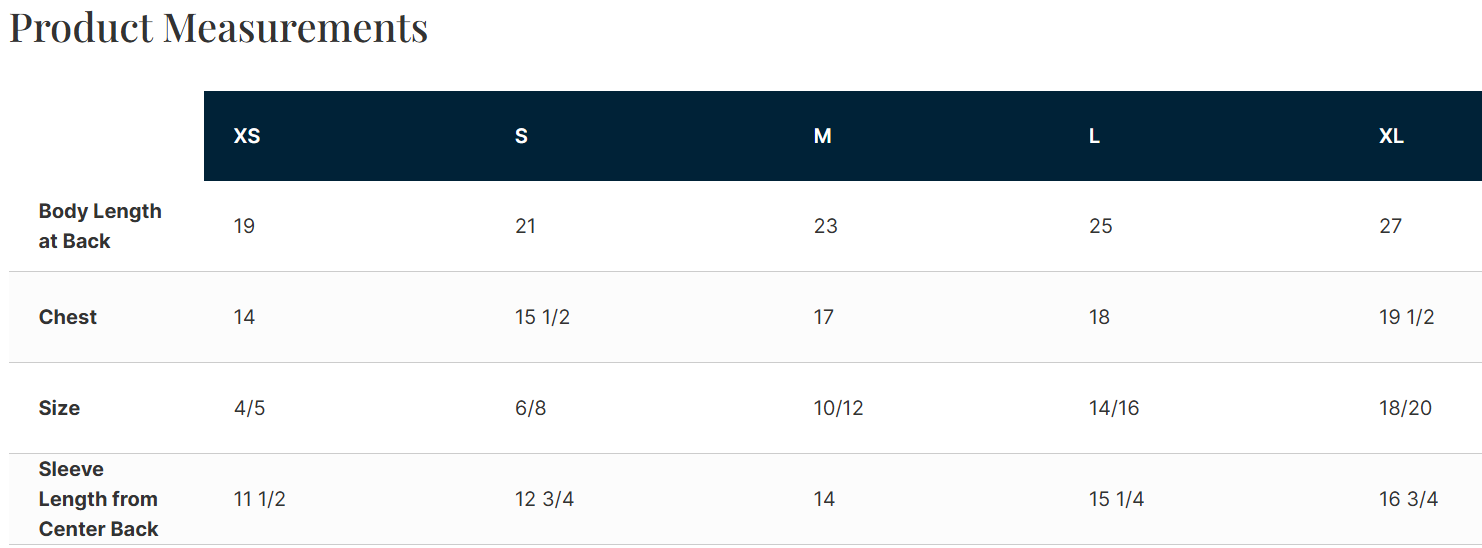The height and width of the screenshot is (548, 1482).
Task: Select the XL sleeve length 16 3/4
Action: (1408, 499)
